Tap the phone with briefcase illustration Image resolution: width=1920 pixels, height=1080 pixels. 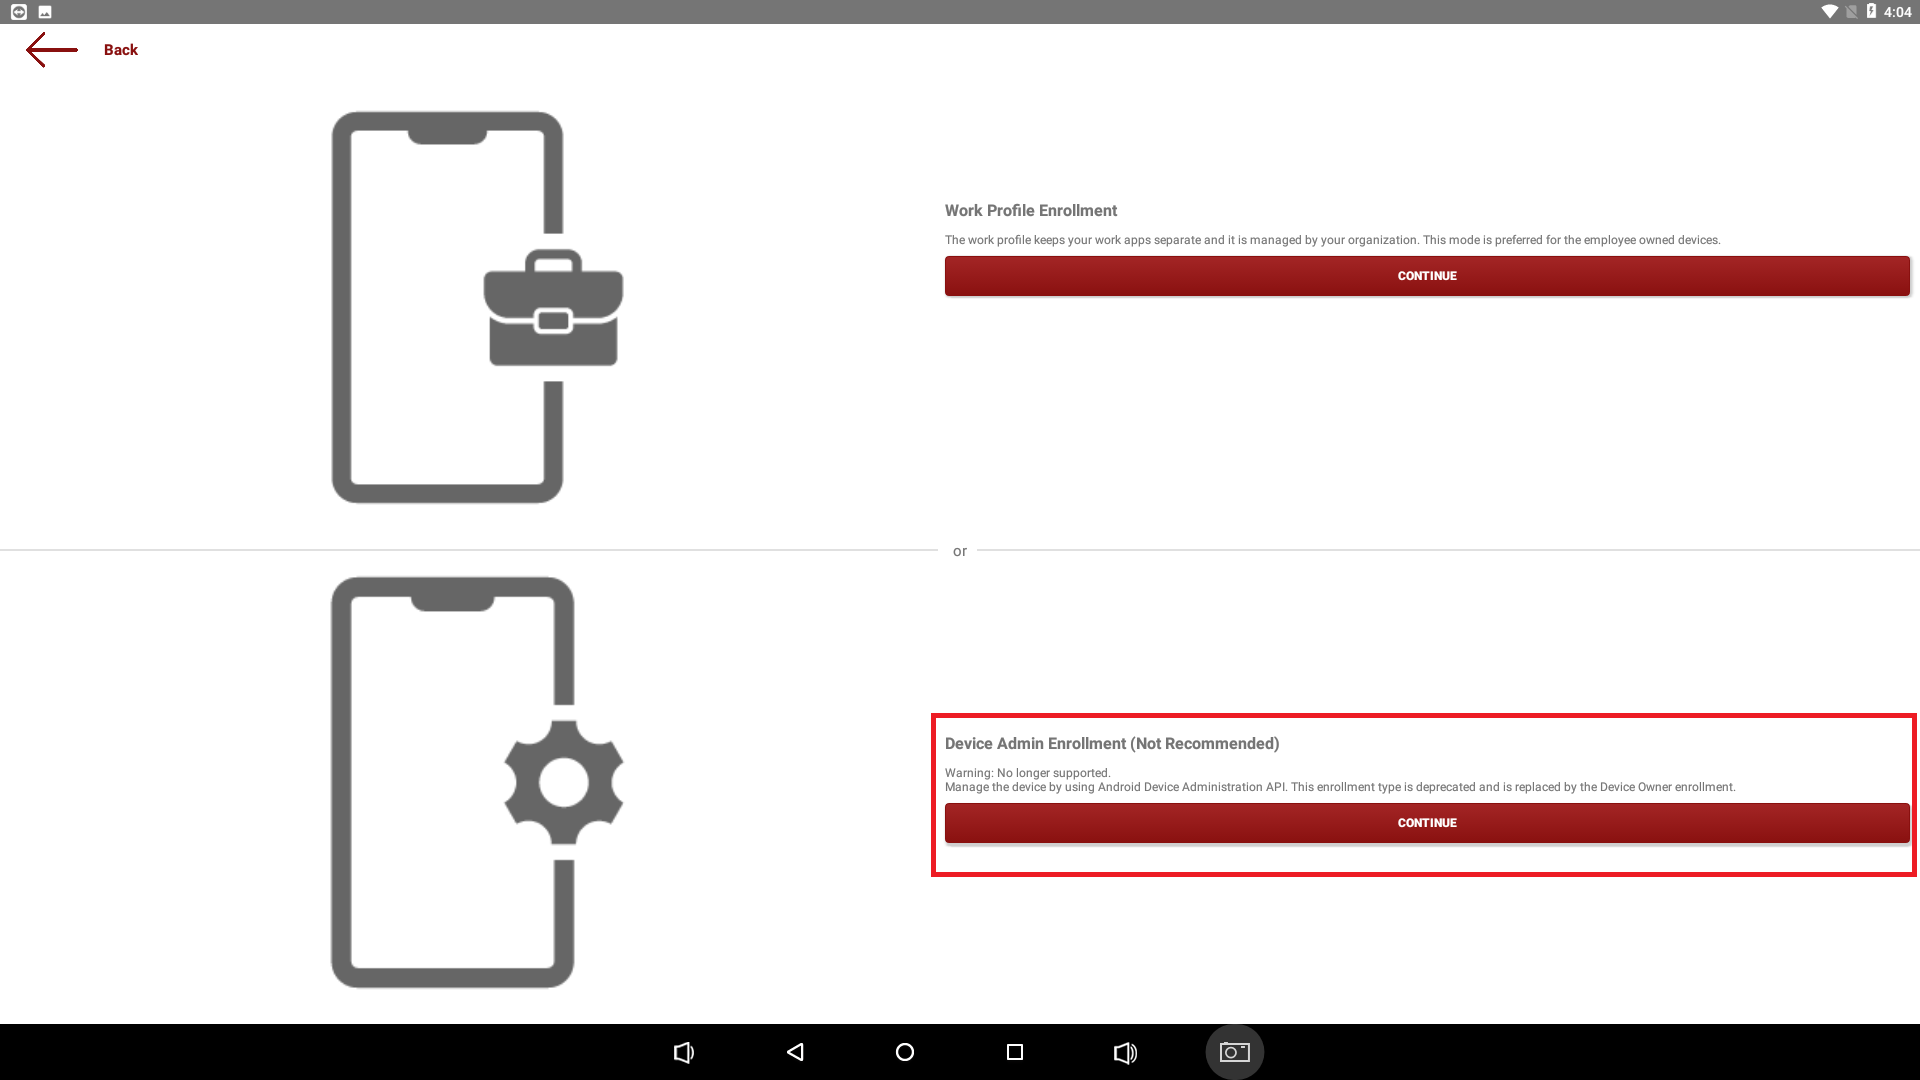(477, 307)
